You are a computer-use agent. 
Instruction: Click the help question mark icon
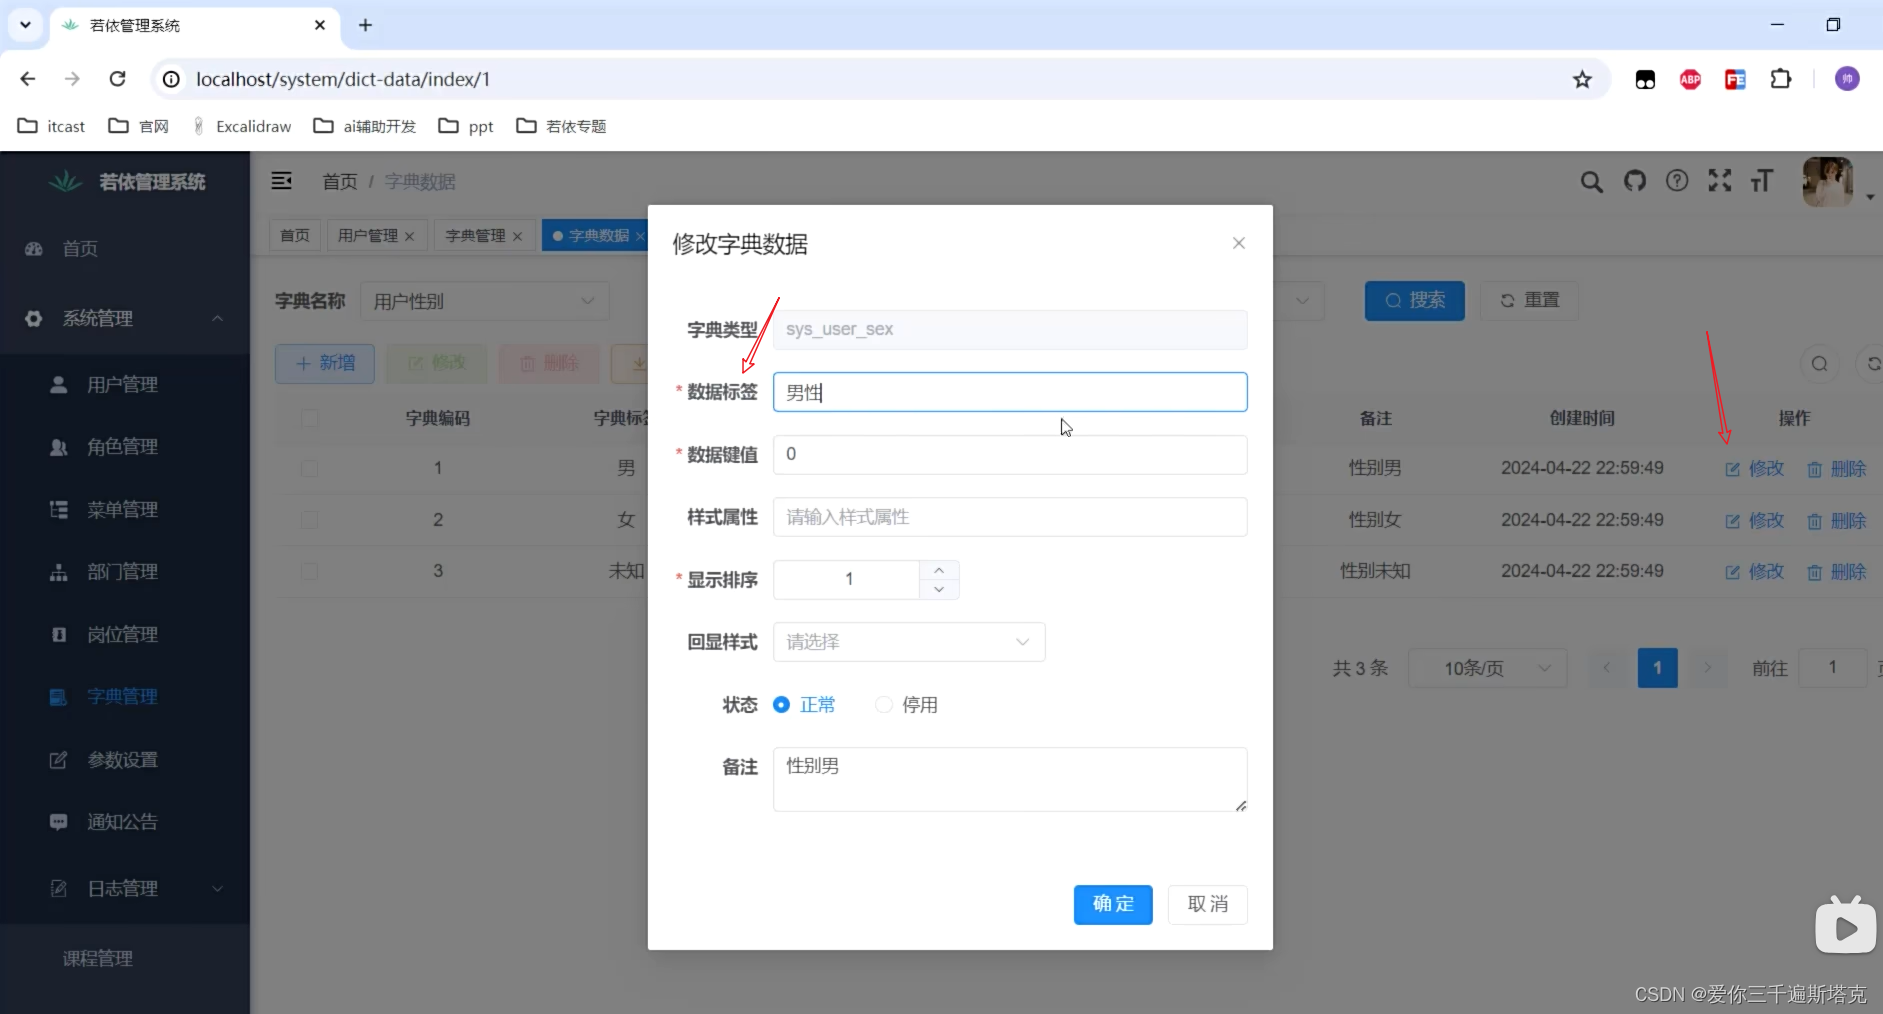coord(1679,182)
